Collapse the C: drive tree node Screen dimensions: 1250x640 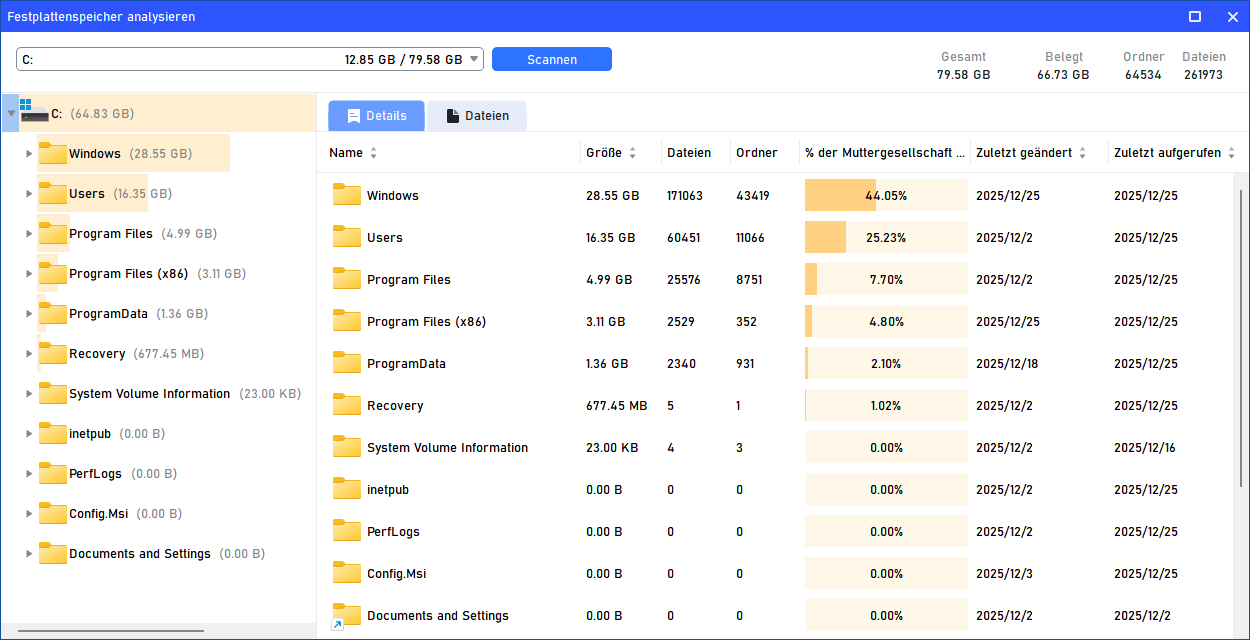(x=11, y=114)
